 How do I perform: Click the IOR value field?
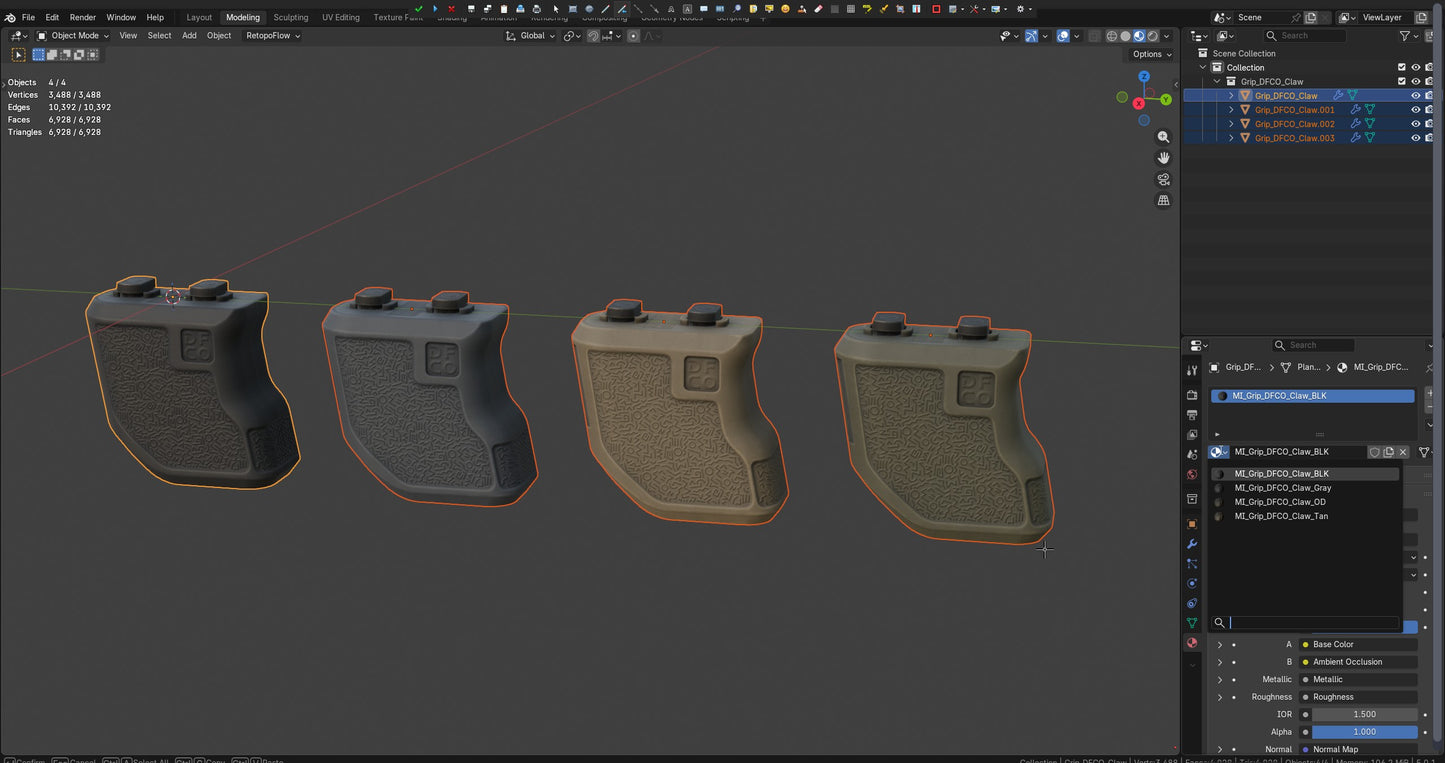click(1365, 715)
